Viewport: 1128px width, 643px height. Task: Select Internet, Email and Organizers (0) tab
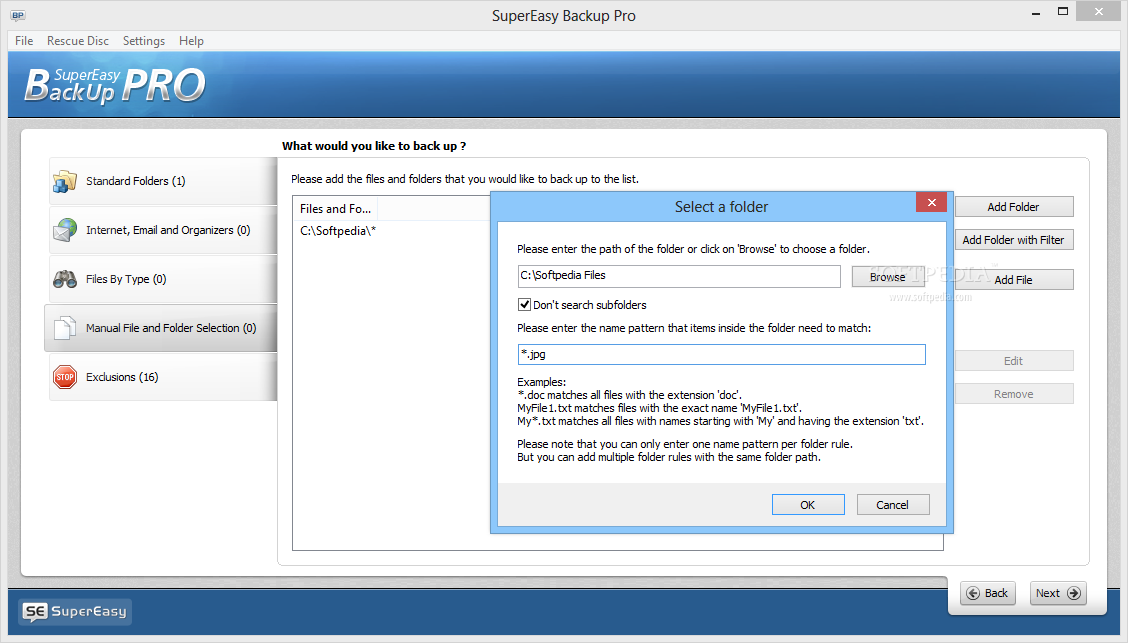click(x=163, y=230)
